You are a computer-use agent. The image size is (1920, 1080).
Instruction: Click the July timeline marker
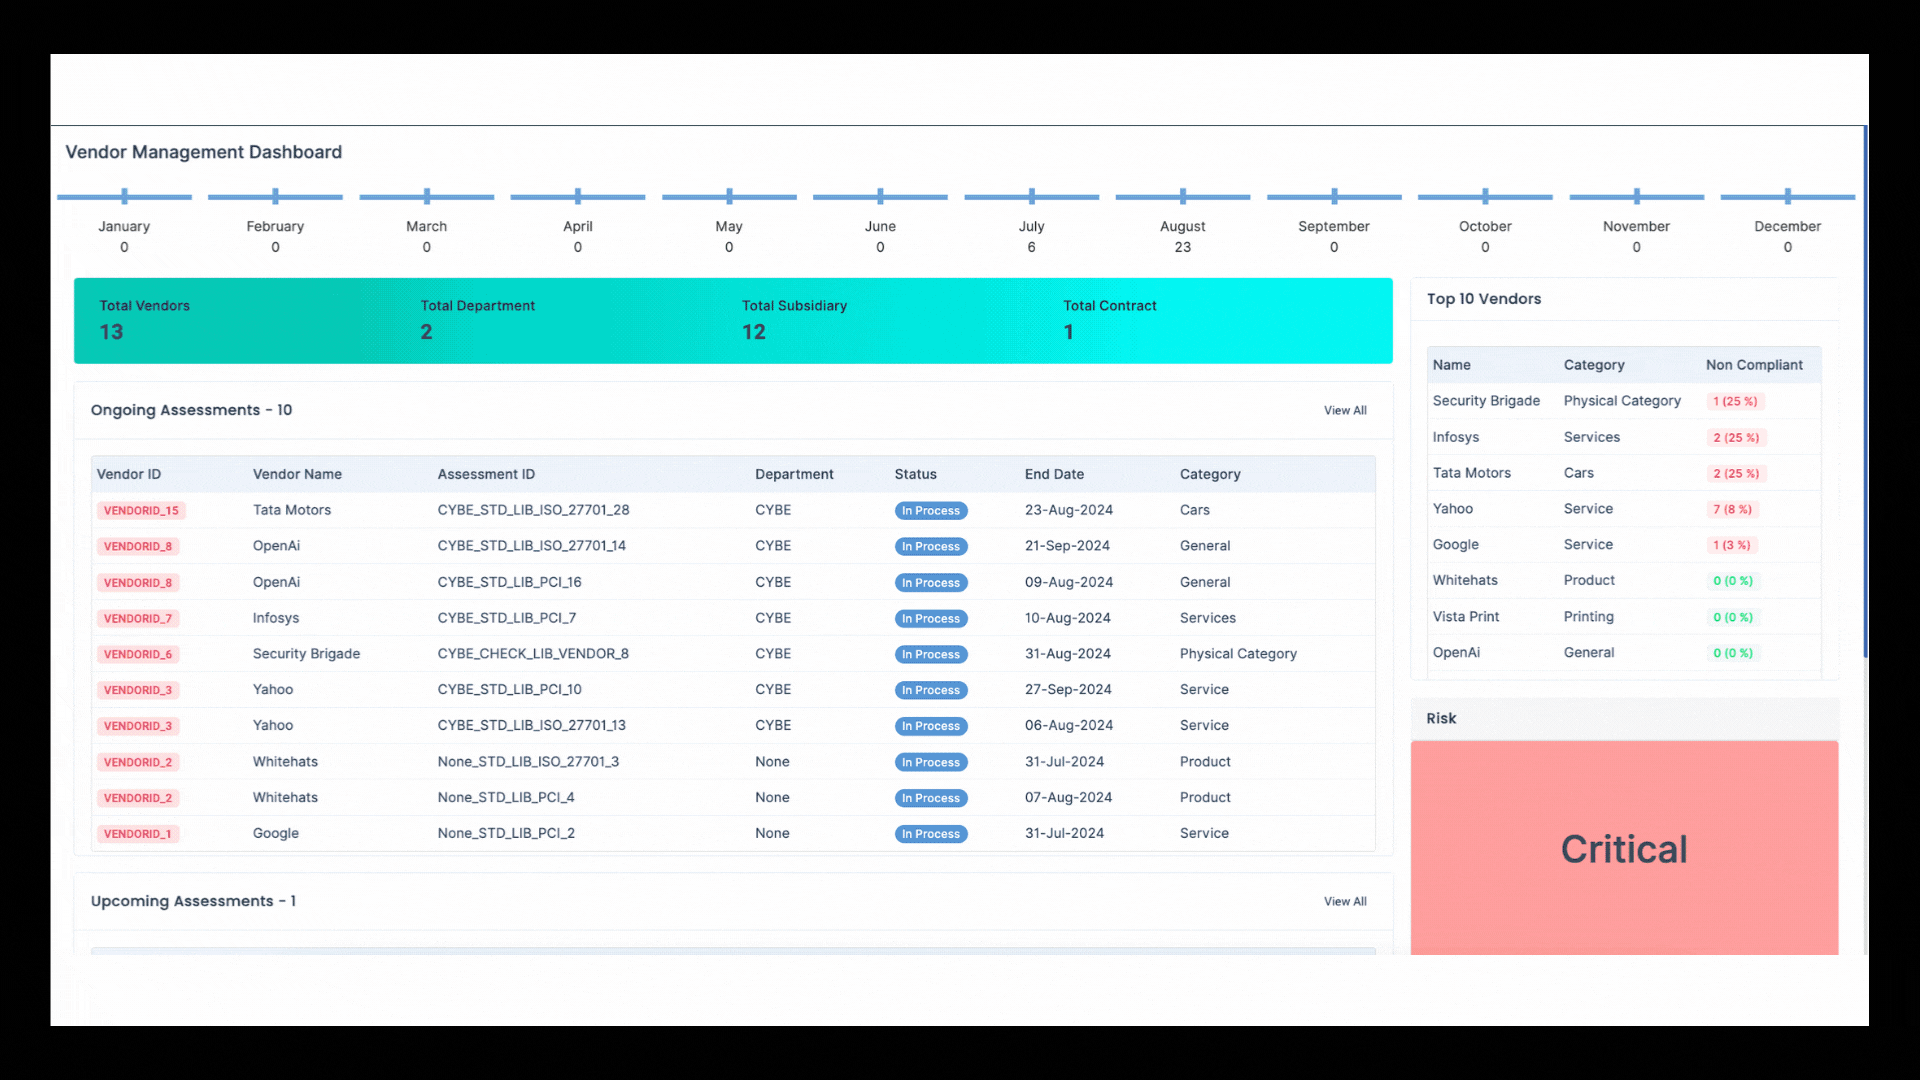1031,197
